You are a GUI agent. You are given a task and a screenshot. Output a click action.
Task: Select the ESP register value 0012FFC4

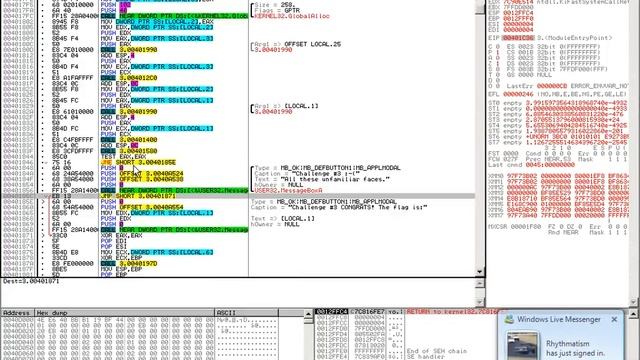click(x=518, y=13)
